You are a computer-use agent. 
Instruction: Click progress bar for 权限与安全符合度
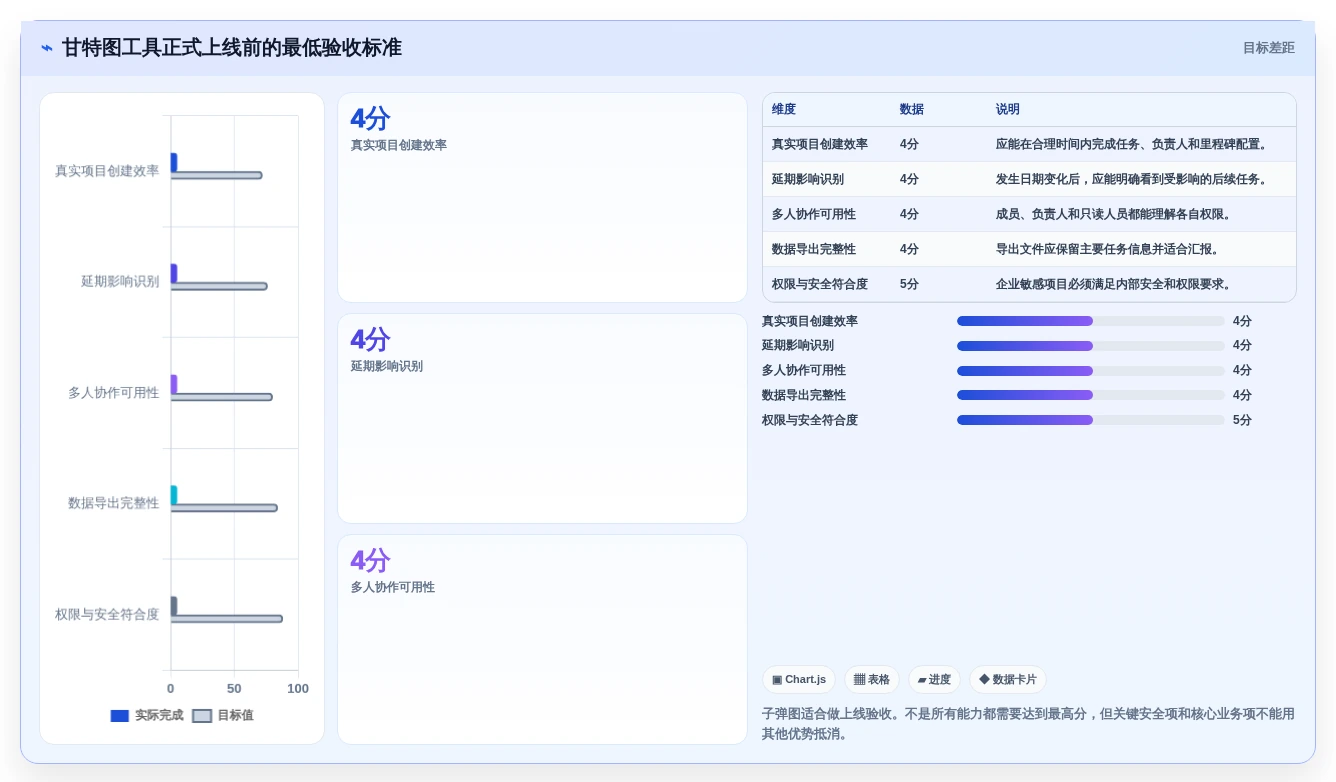1090,420
